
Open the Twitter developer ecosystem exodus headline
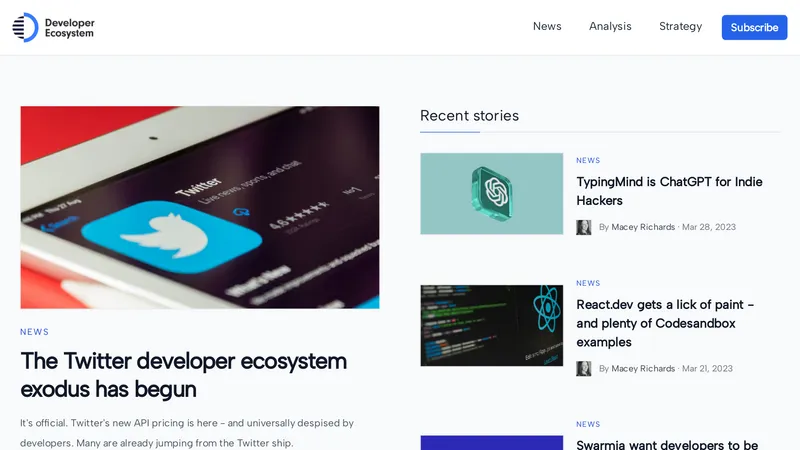coord(183,374)
